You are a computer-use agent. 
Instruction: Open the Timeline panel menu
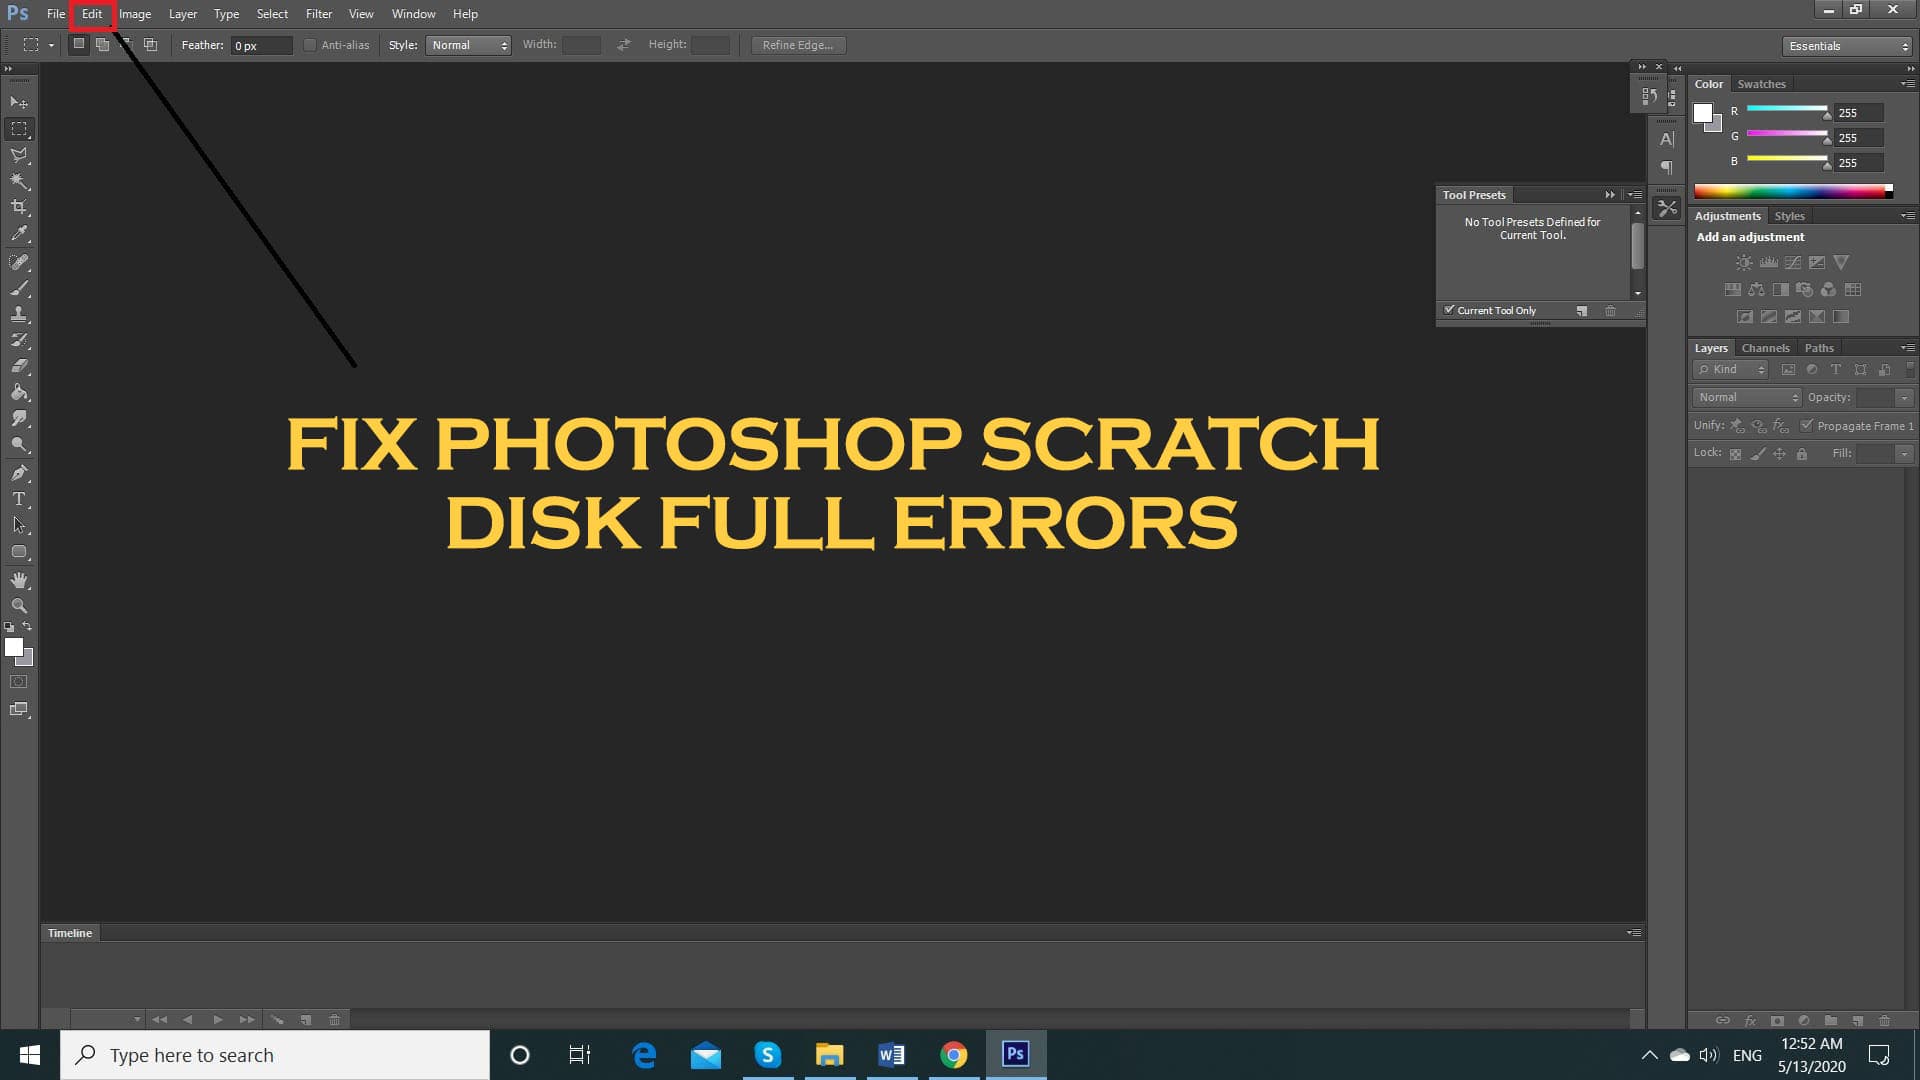1634,933
